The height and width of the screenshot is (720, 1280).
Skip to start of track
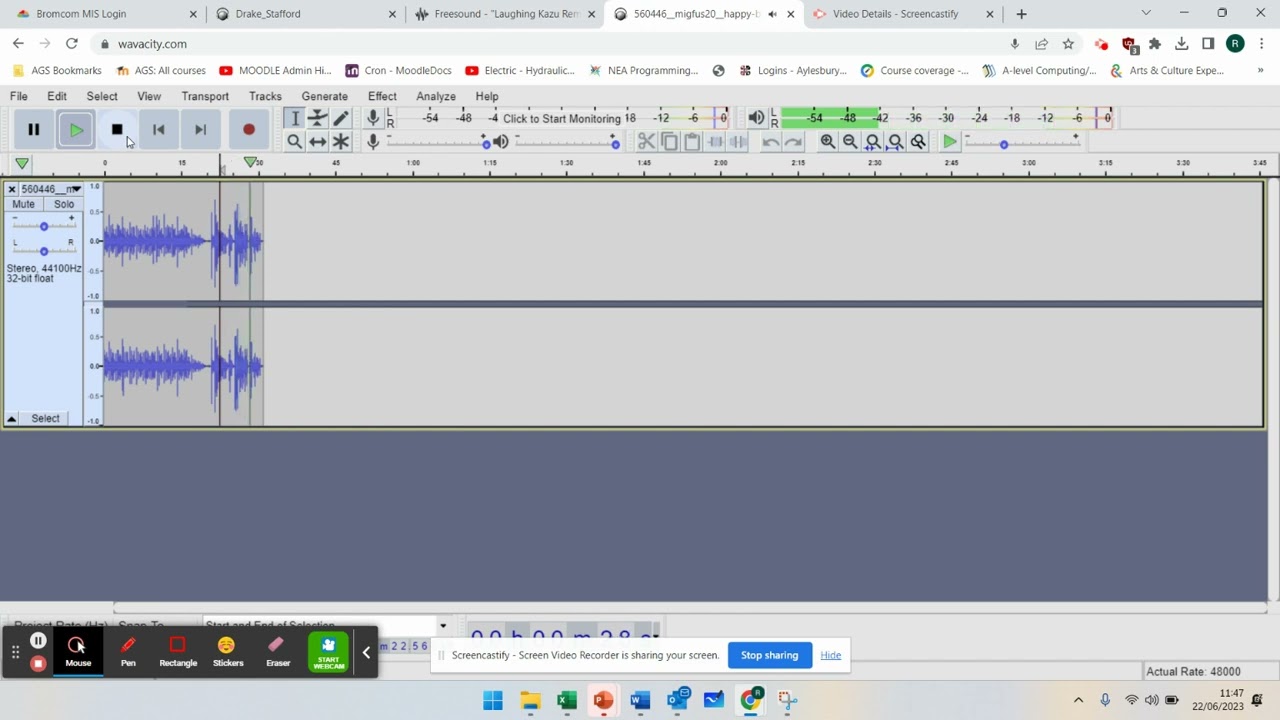coord(158,129)
